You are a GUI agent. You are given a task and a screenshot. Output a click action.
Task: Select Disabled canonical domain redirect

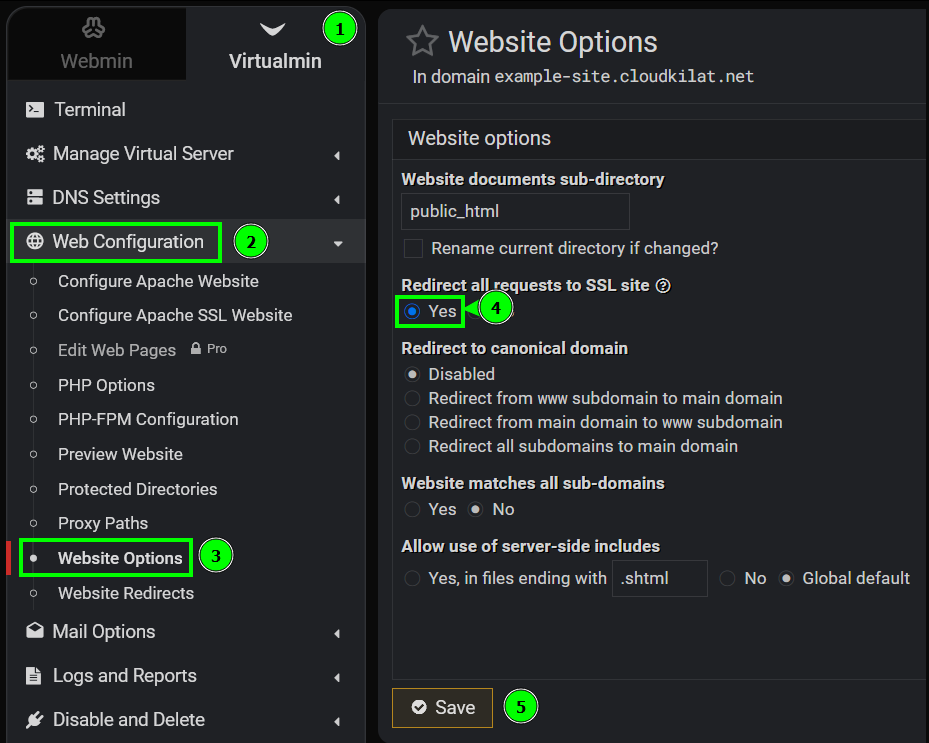pos(412,374)
